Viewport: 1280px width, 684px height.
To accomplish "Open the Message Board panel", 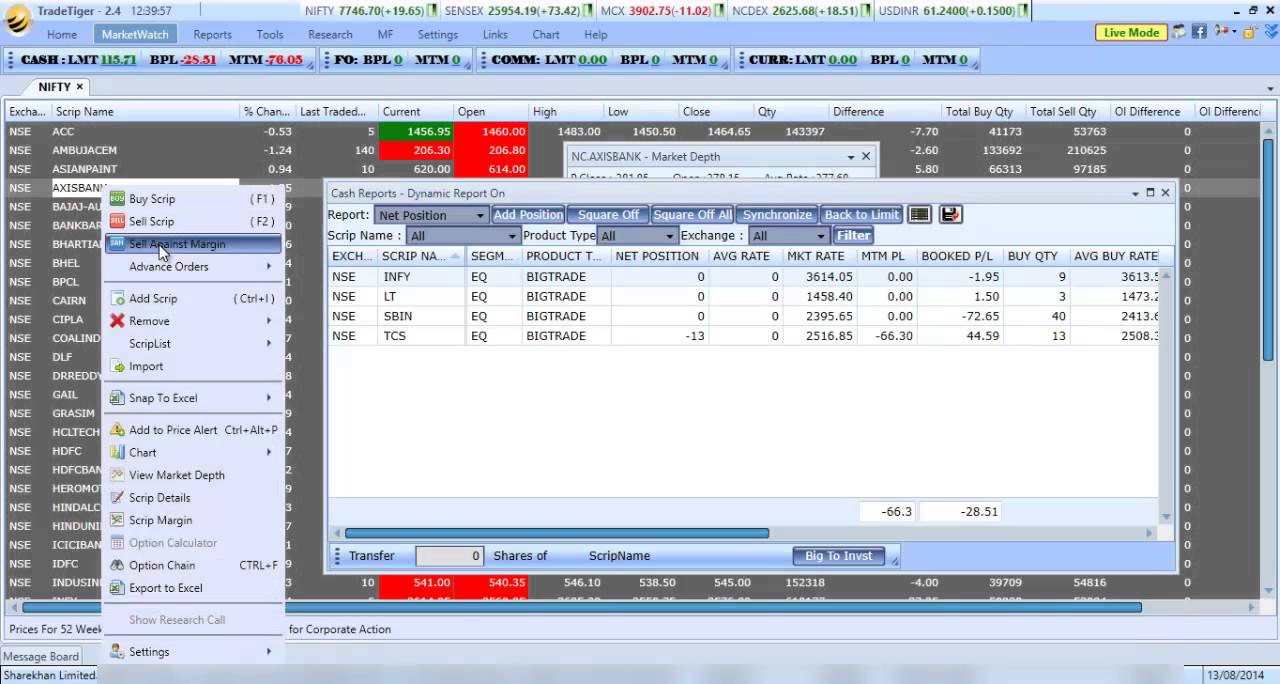I will point(42,657).
